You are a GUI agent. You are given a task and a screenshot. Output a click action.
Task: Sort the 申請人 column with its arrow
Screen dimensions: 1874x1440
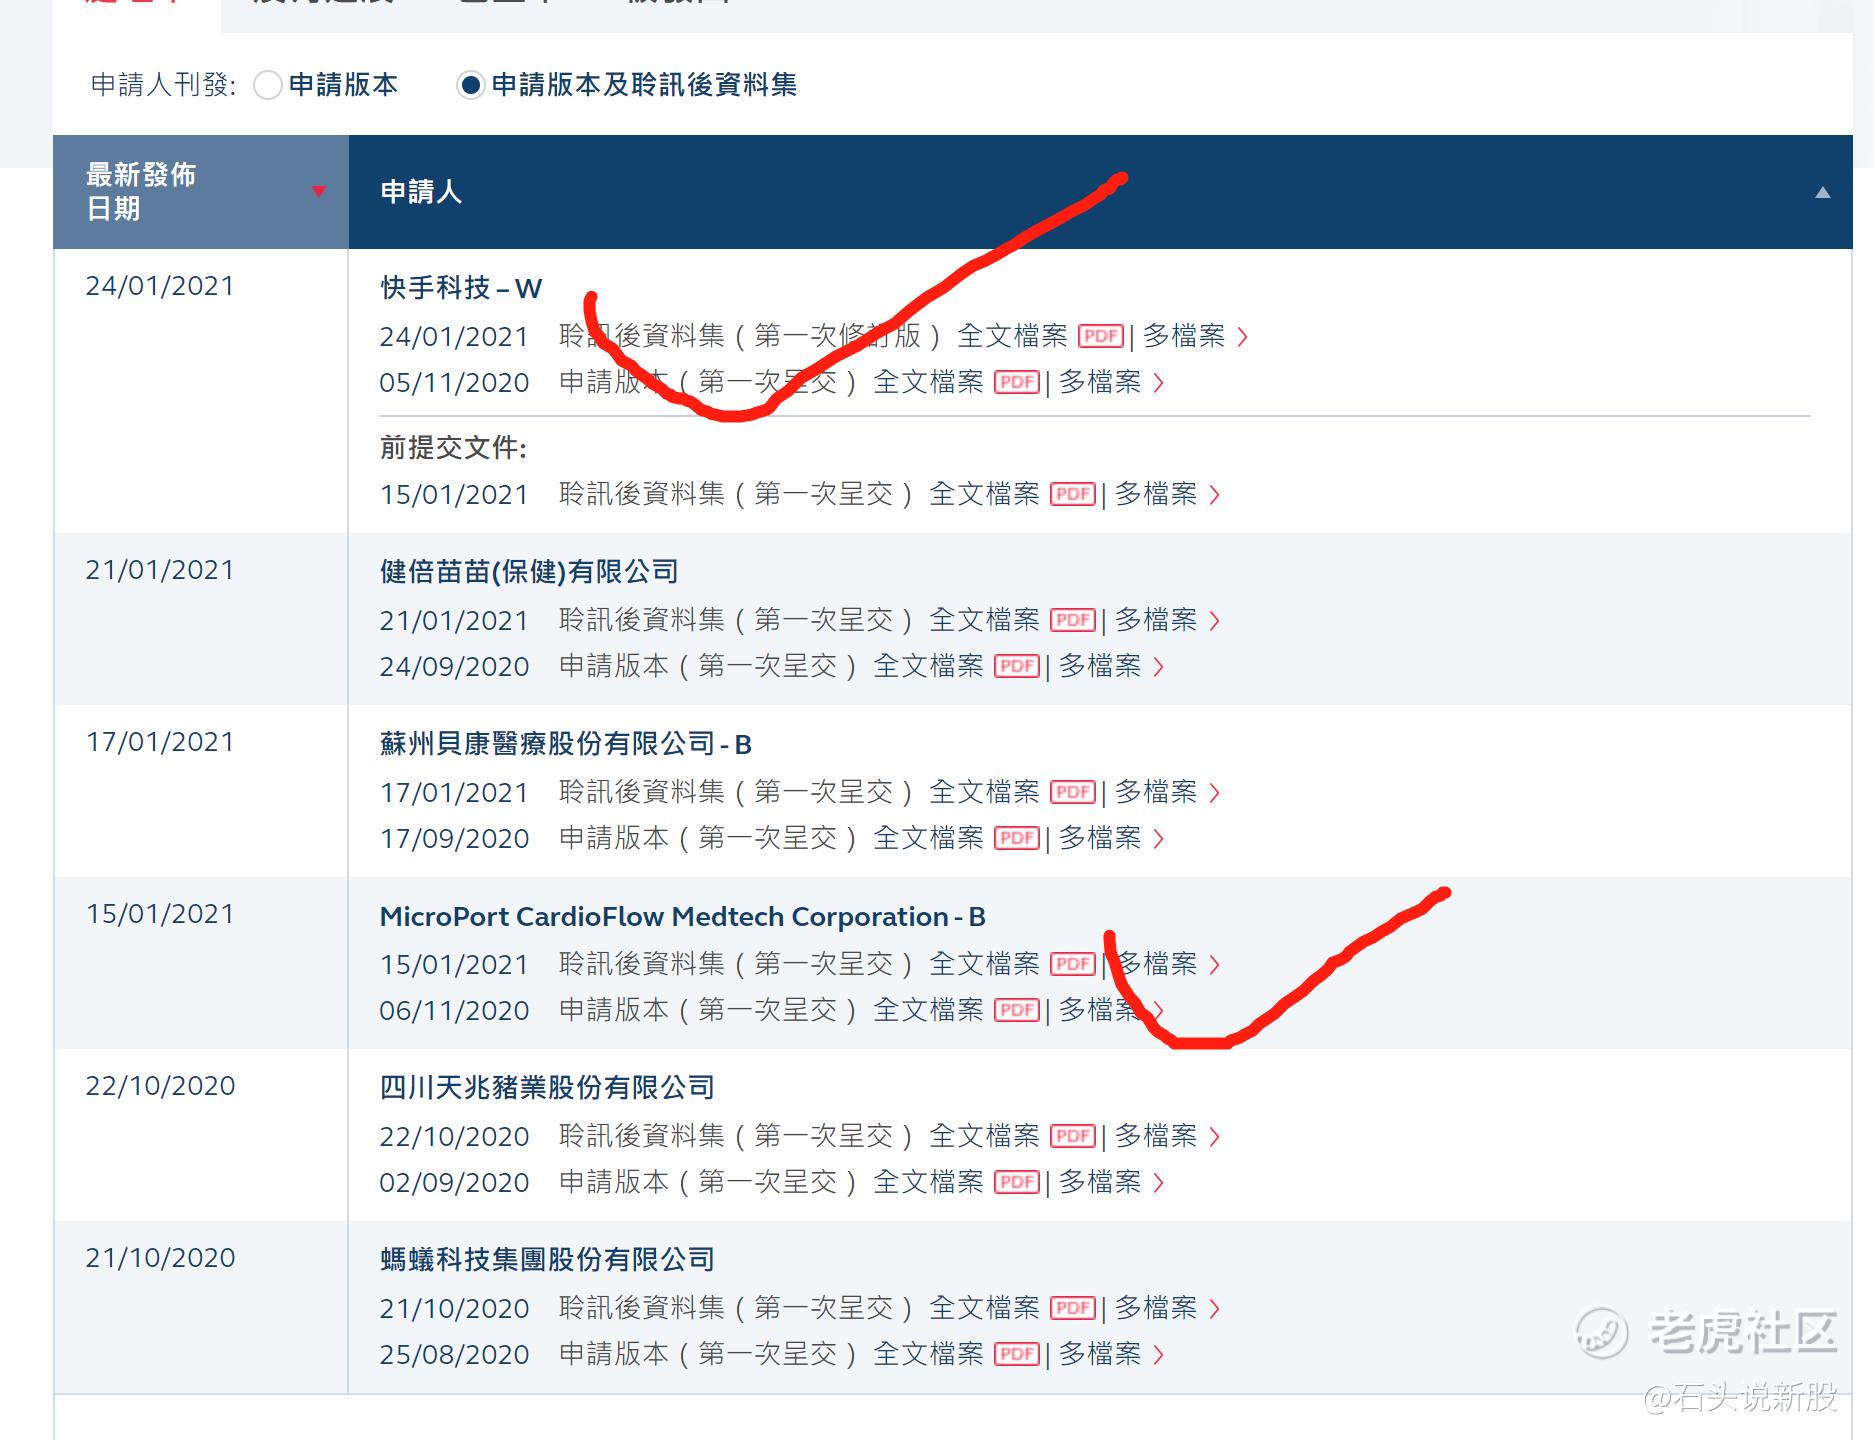coord(1823,192)
